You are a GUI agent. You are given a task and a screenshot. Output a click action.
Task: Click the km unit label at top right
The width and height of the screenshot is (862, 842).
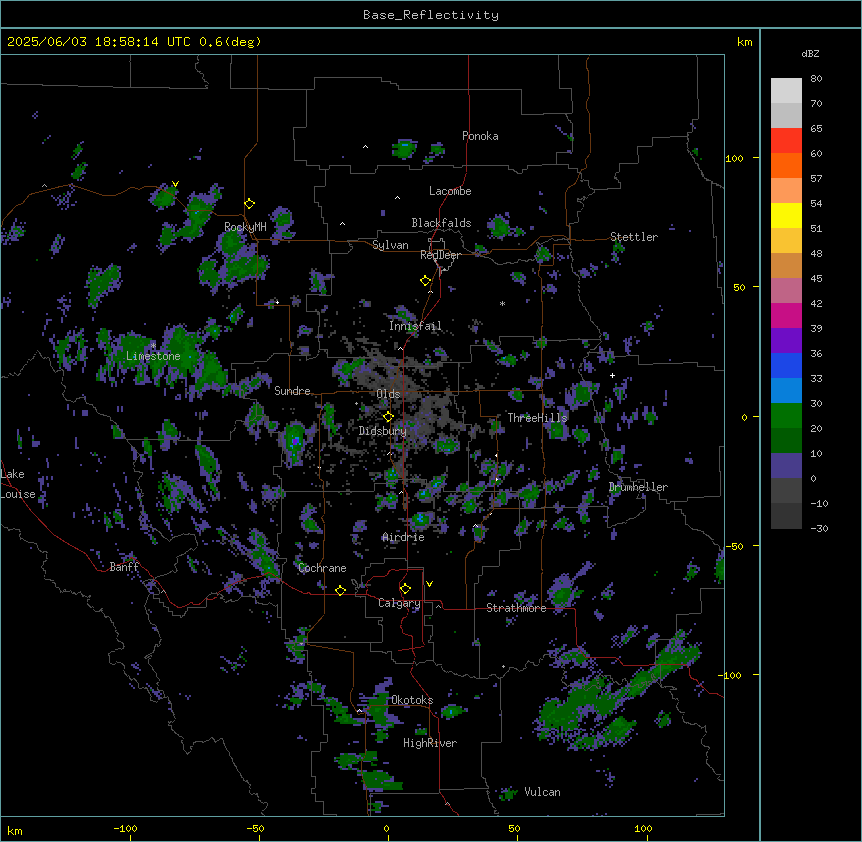[x=744, y=42]
